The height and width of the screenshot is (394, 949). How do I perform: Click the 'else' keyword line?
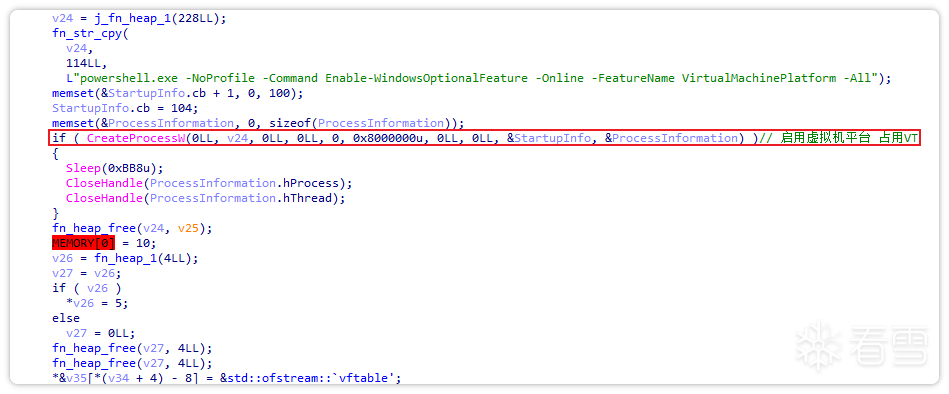66,318
